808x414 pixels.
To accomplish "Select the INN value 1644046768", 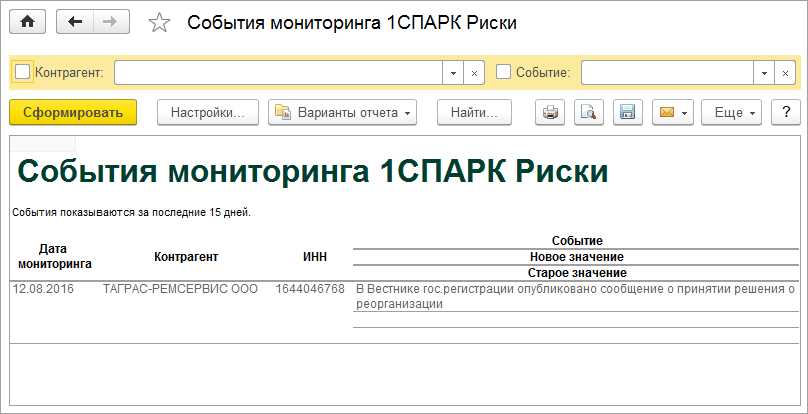I will tap(310, 289).
